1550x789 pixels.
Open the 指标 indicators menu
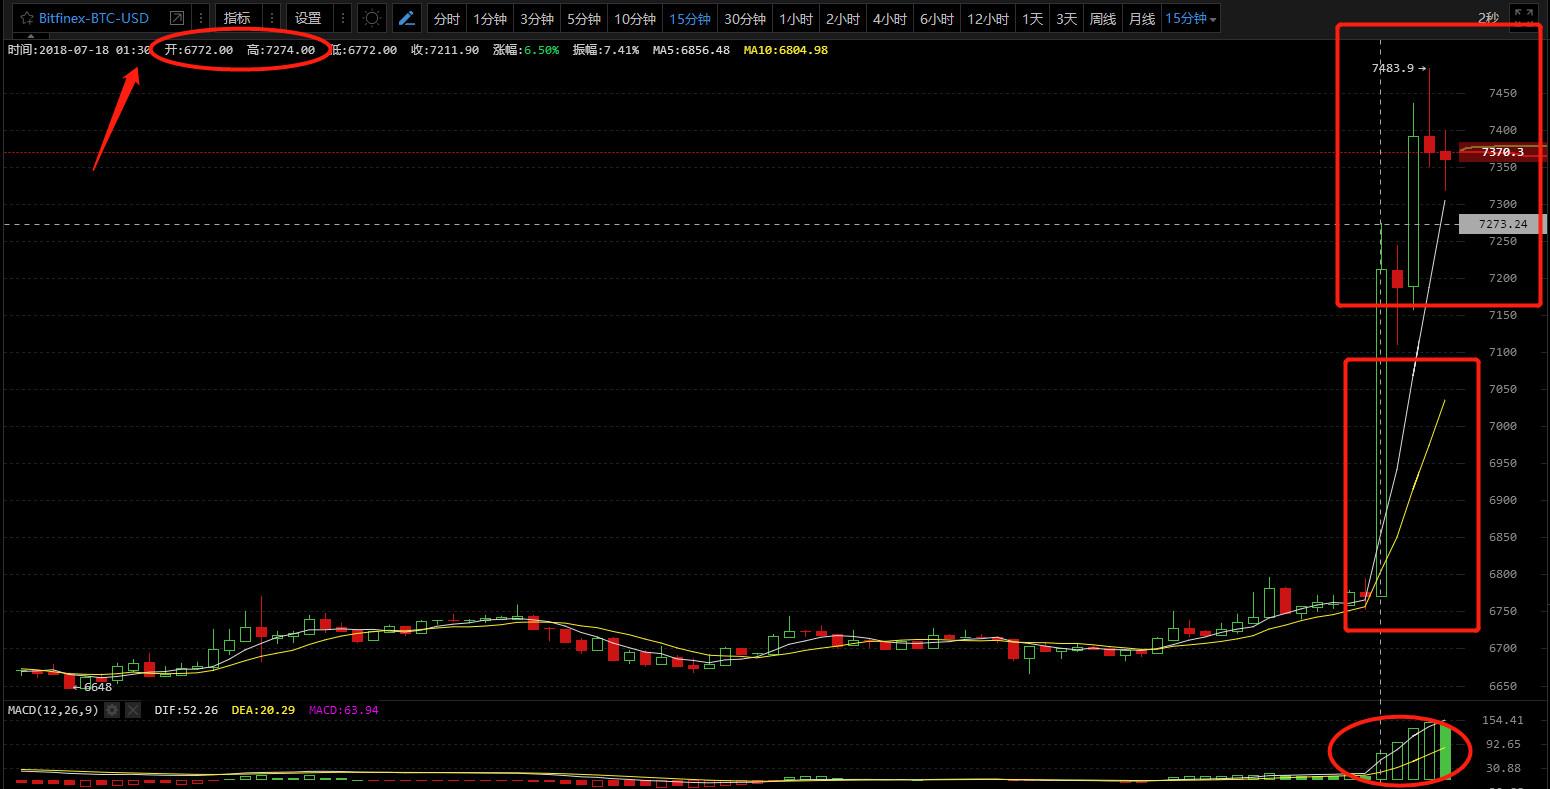point(237,18)
